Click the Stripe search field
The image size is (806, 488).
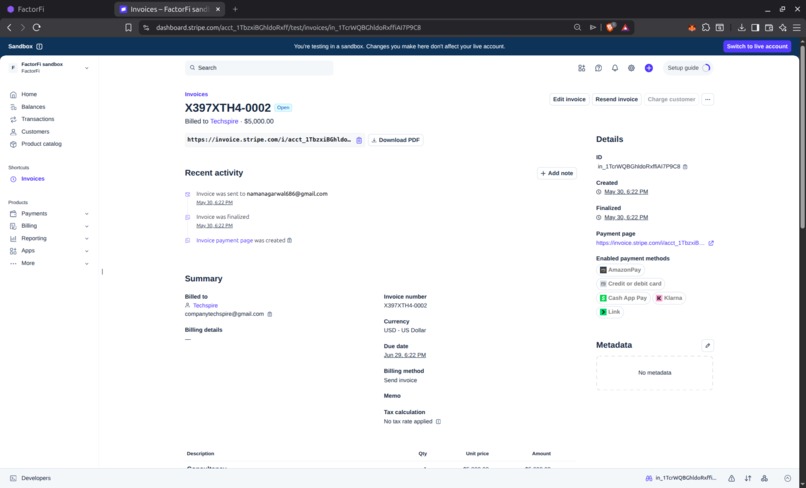(259, 68)
